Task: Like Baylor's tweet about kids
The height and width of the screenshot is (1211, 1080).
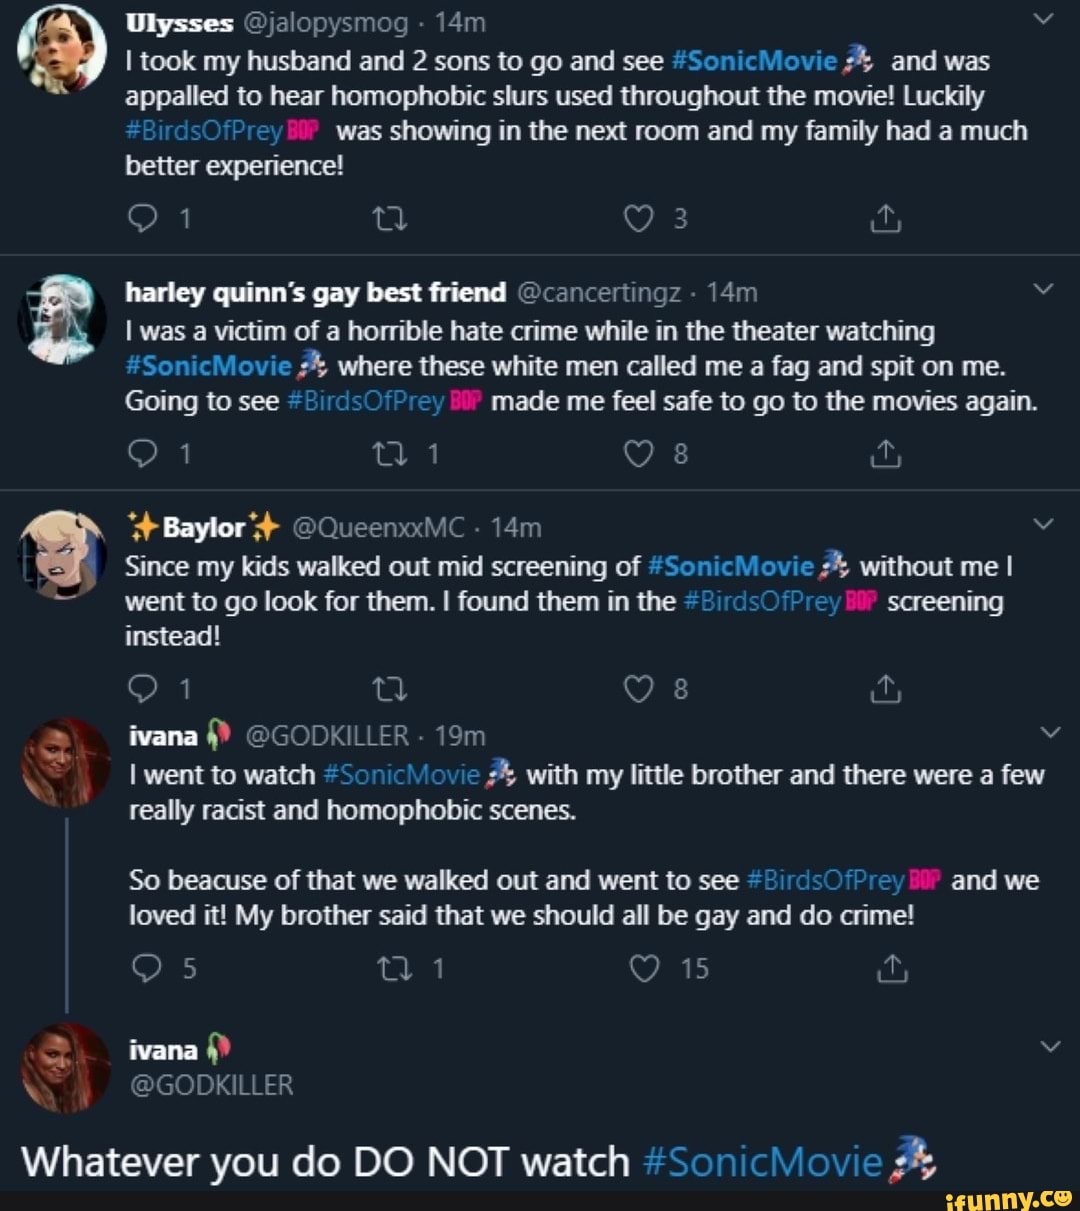Action: click(x=638, y=689)
